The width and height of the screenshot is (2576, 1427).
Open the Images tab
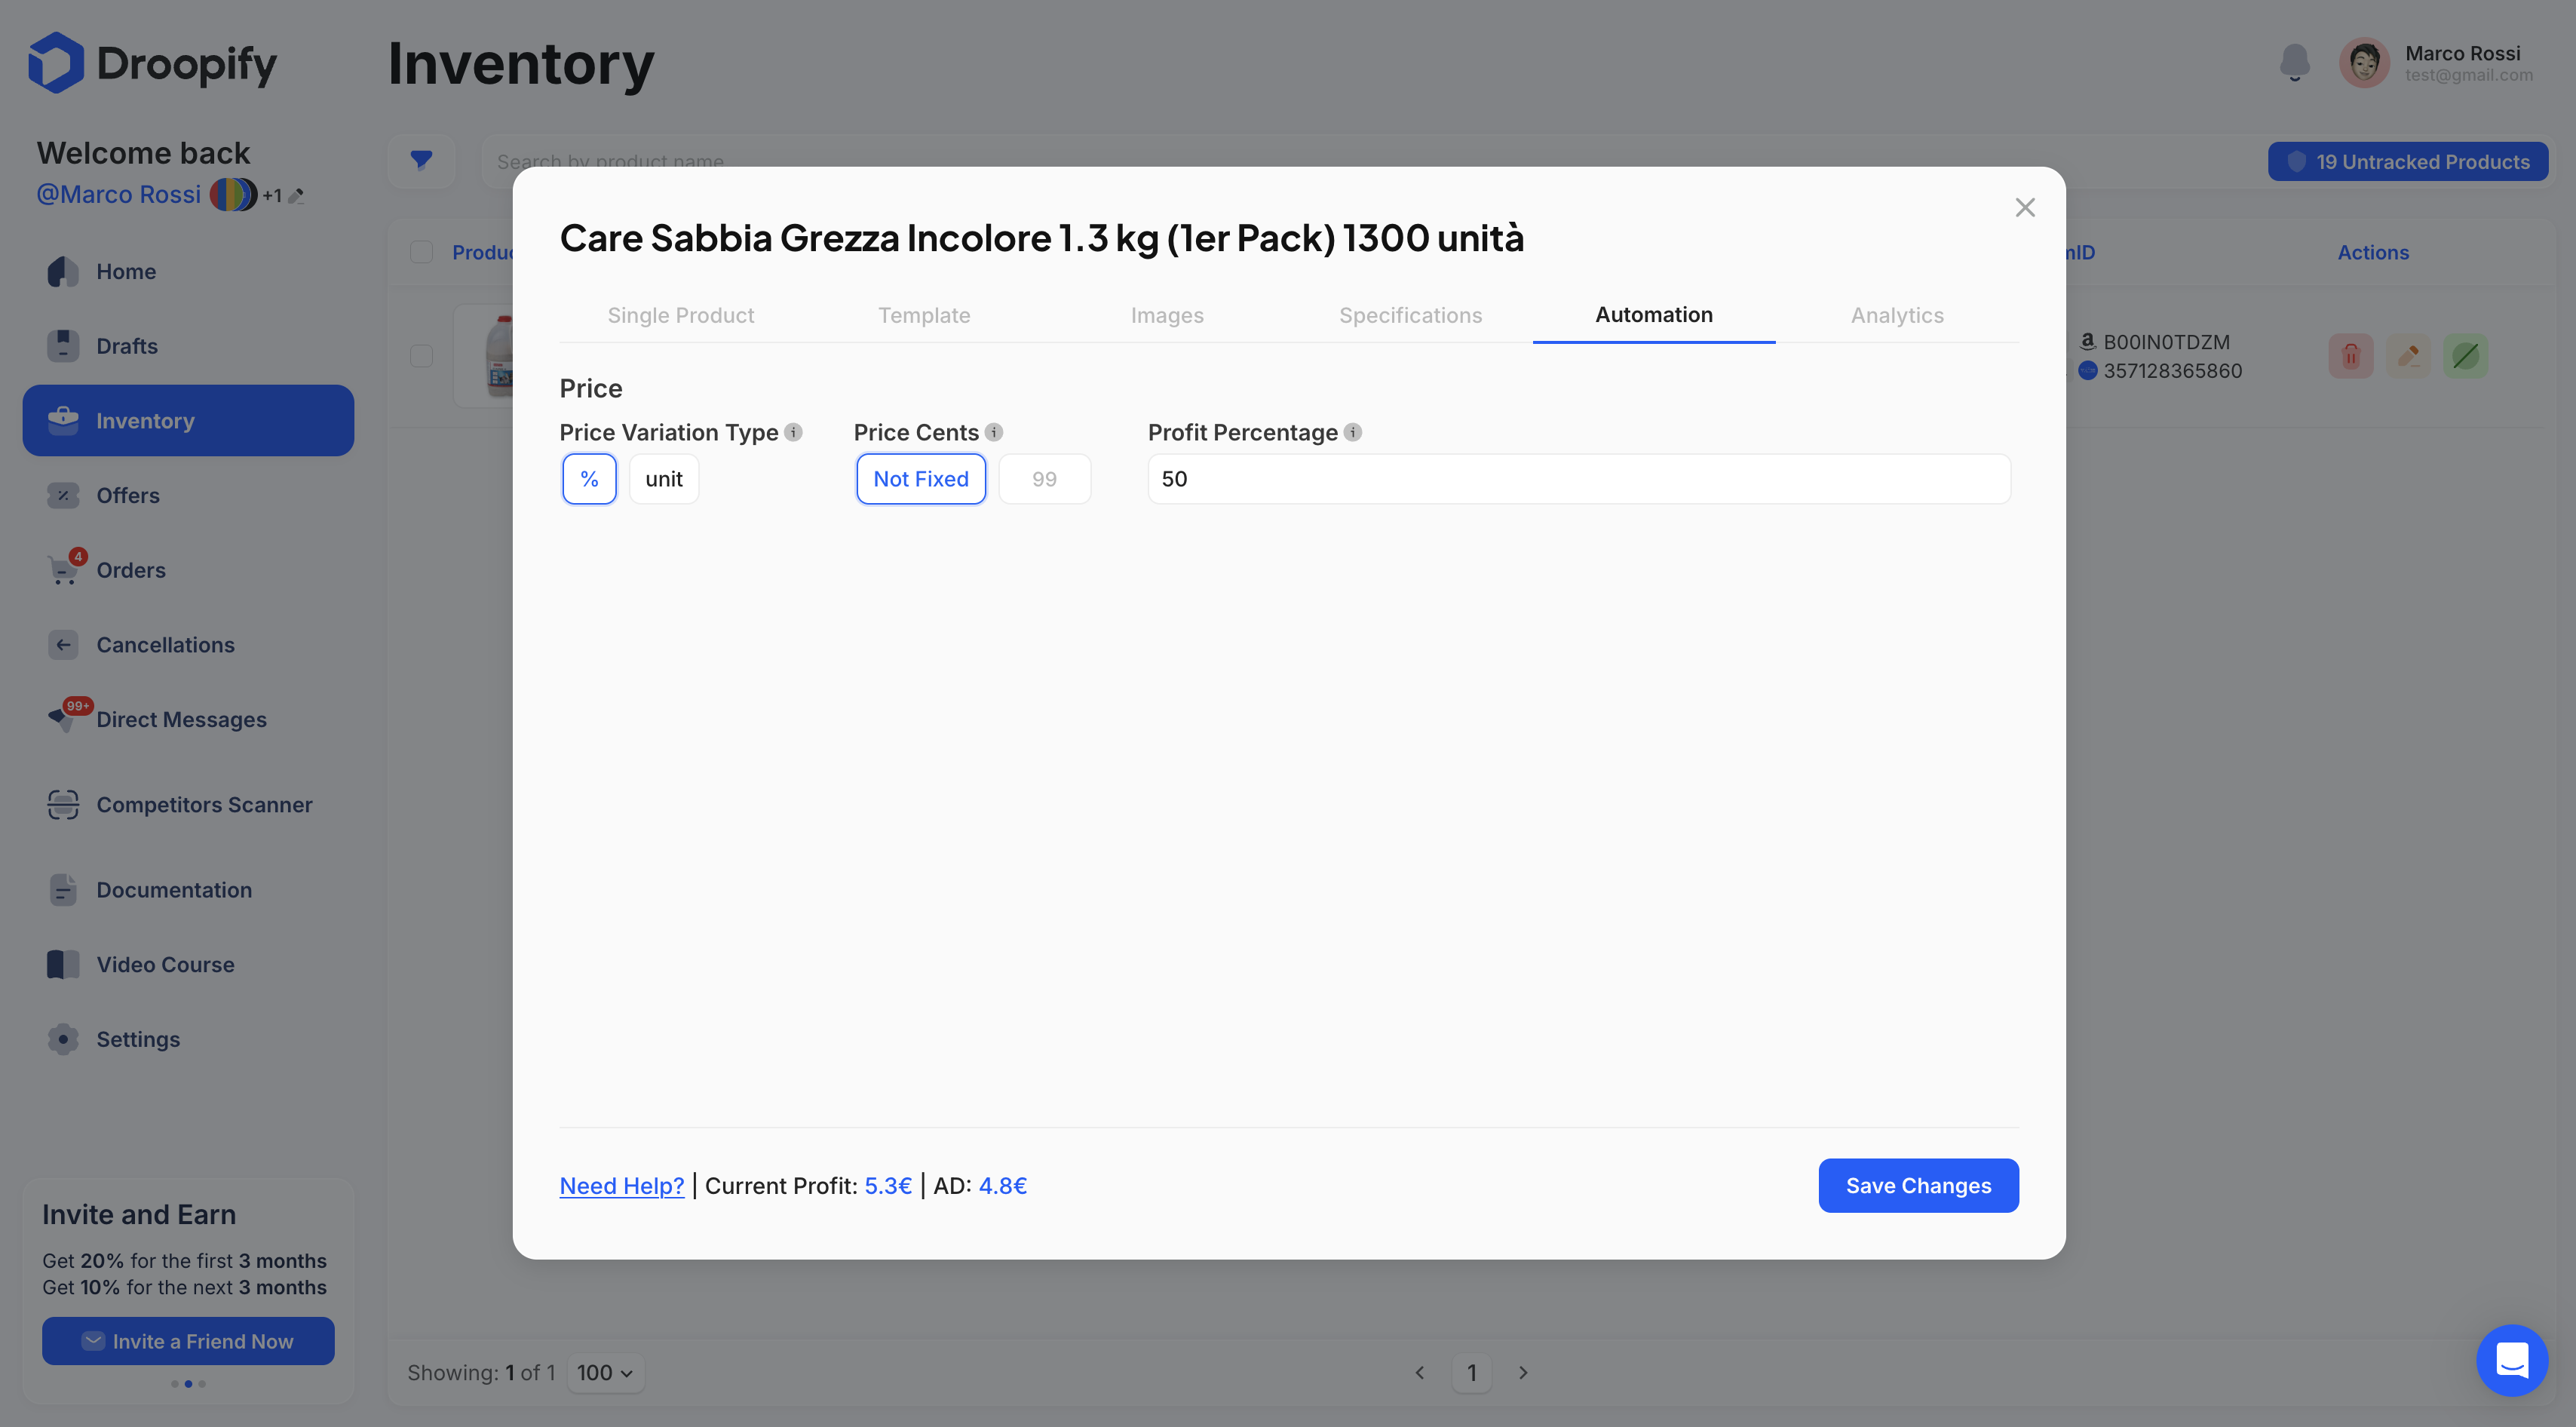tap(1167, 315)
